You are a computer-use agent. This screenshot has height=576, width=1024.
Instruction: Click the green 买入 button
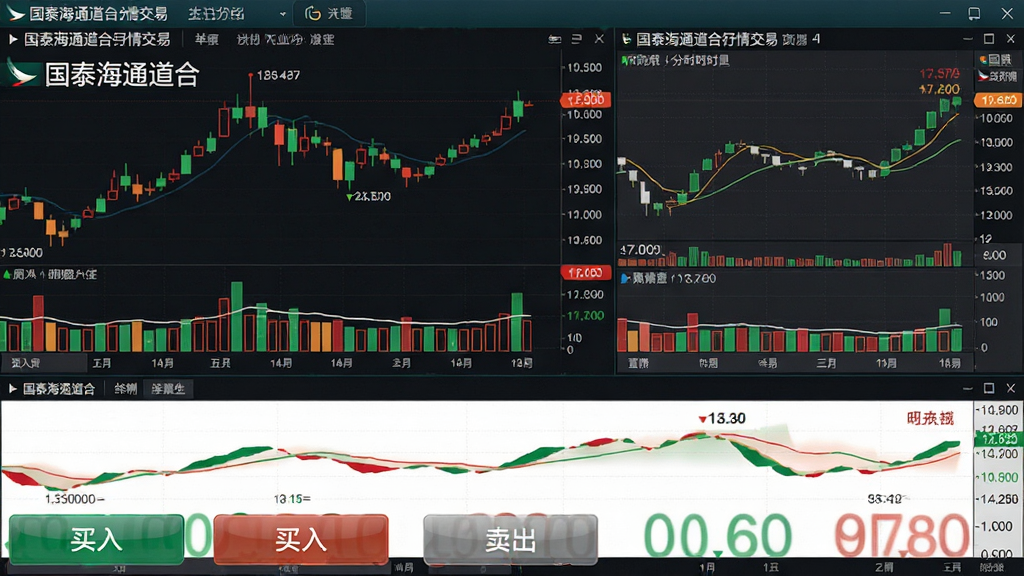96,539
